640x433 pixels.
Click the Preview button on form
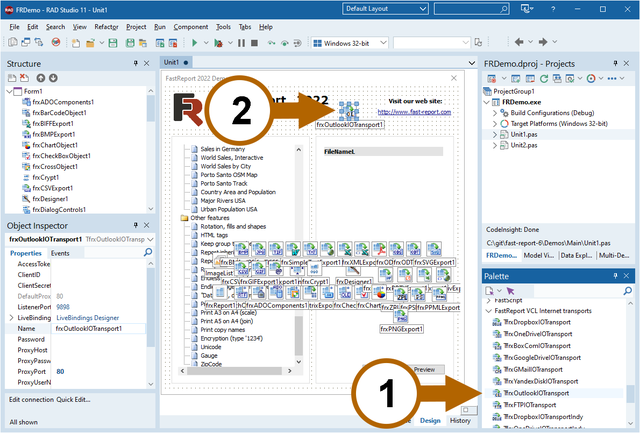click(424, 369)
